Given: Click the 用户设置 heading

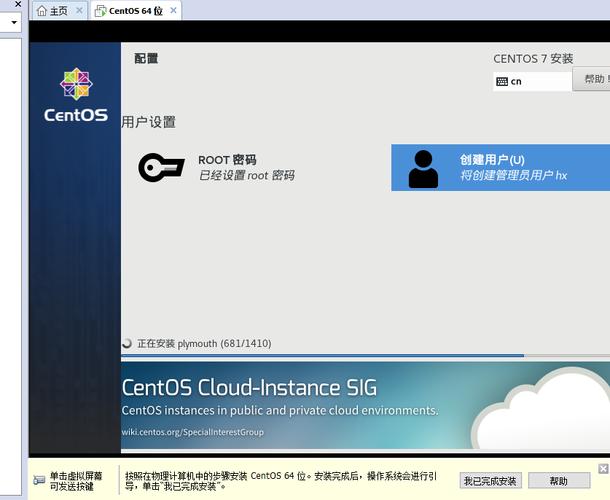Looking at the screenshot, I should coord(149,122).
